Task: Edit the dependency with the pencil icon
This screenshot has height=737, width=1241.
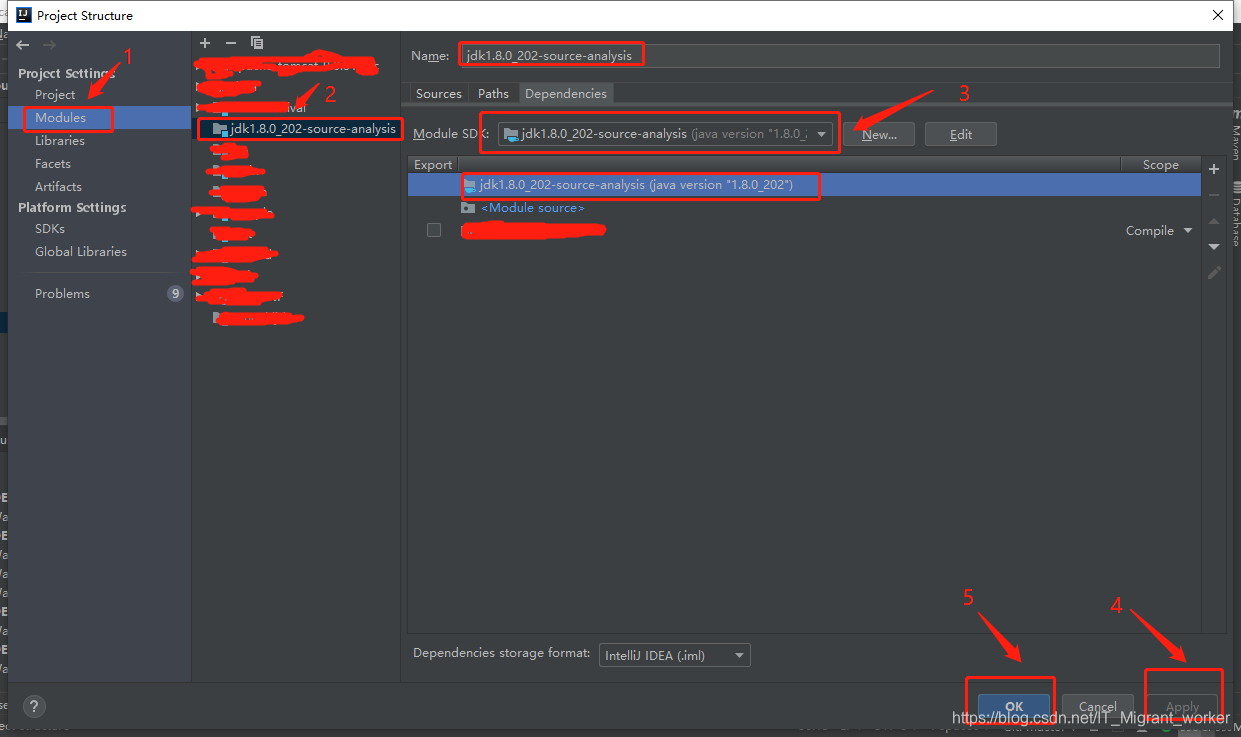Action: click(1214, 272)
